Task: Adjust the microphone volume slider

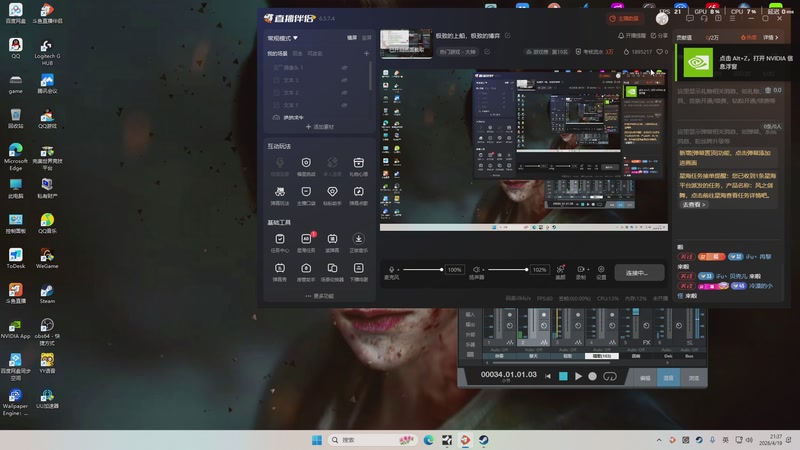Action: coord(422,269)
